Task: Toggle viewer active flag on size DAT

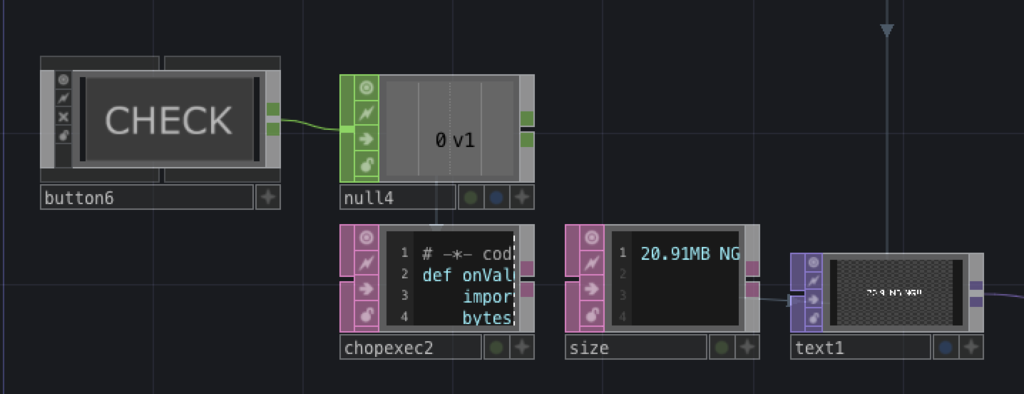Action: [x=592, y=238]
